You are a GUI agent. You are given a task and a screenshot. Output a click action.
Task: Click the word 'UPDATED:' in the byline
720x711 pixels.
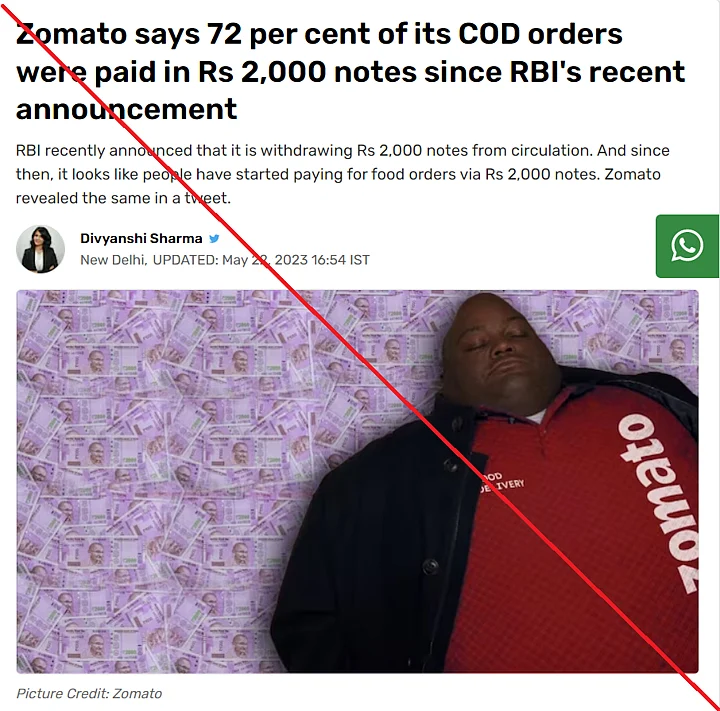pos(186,260)
